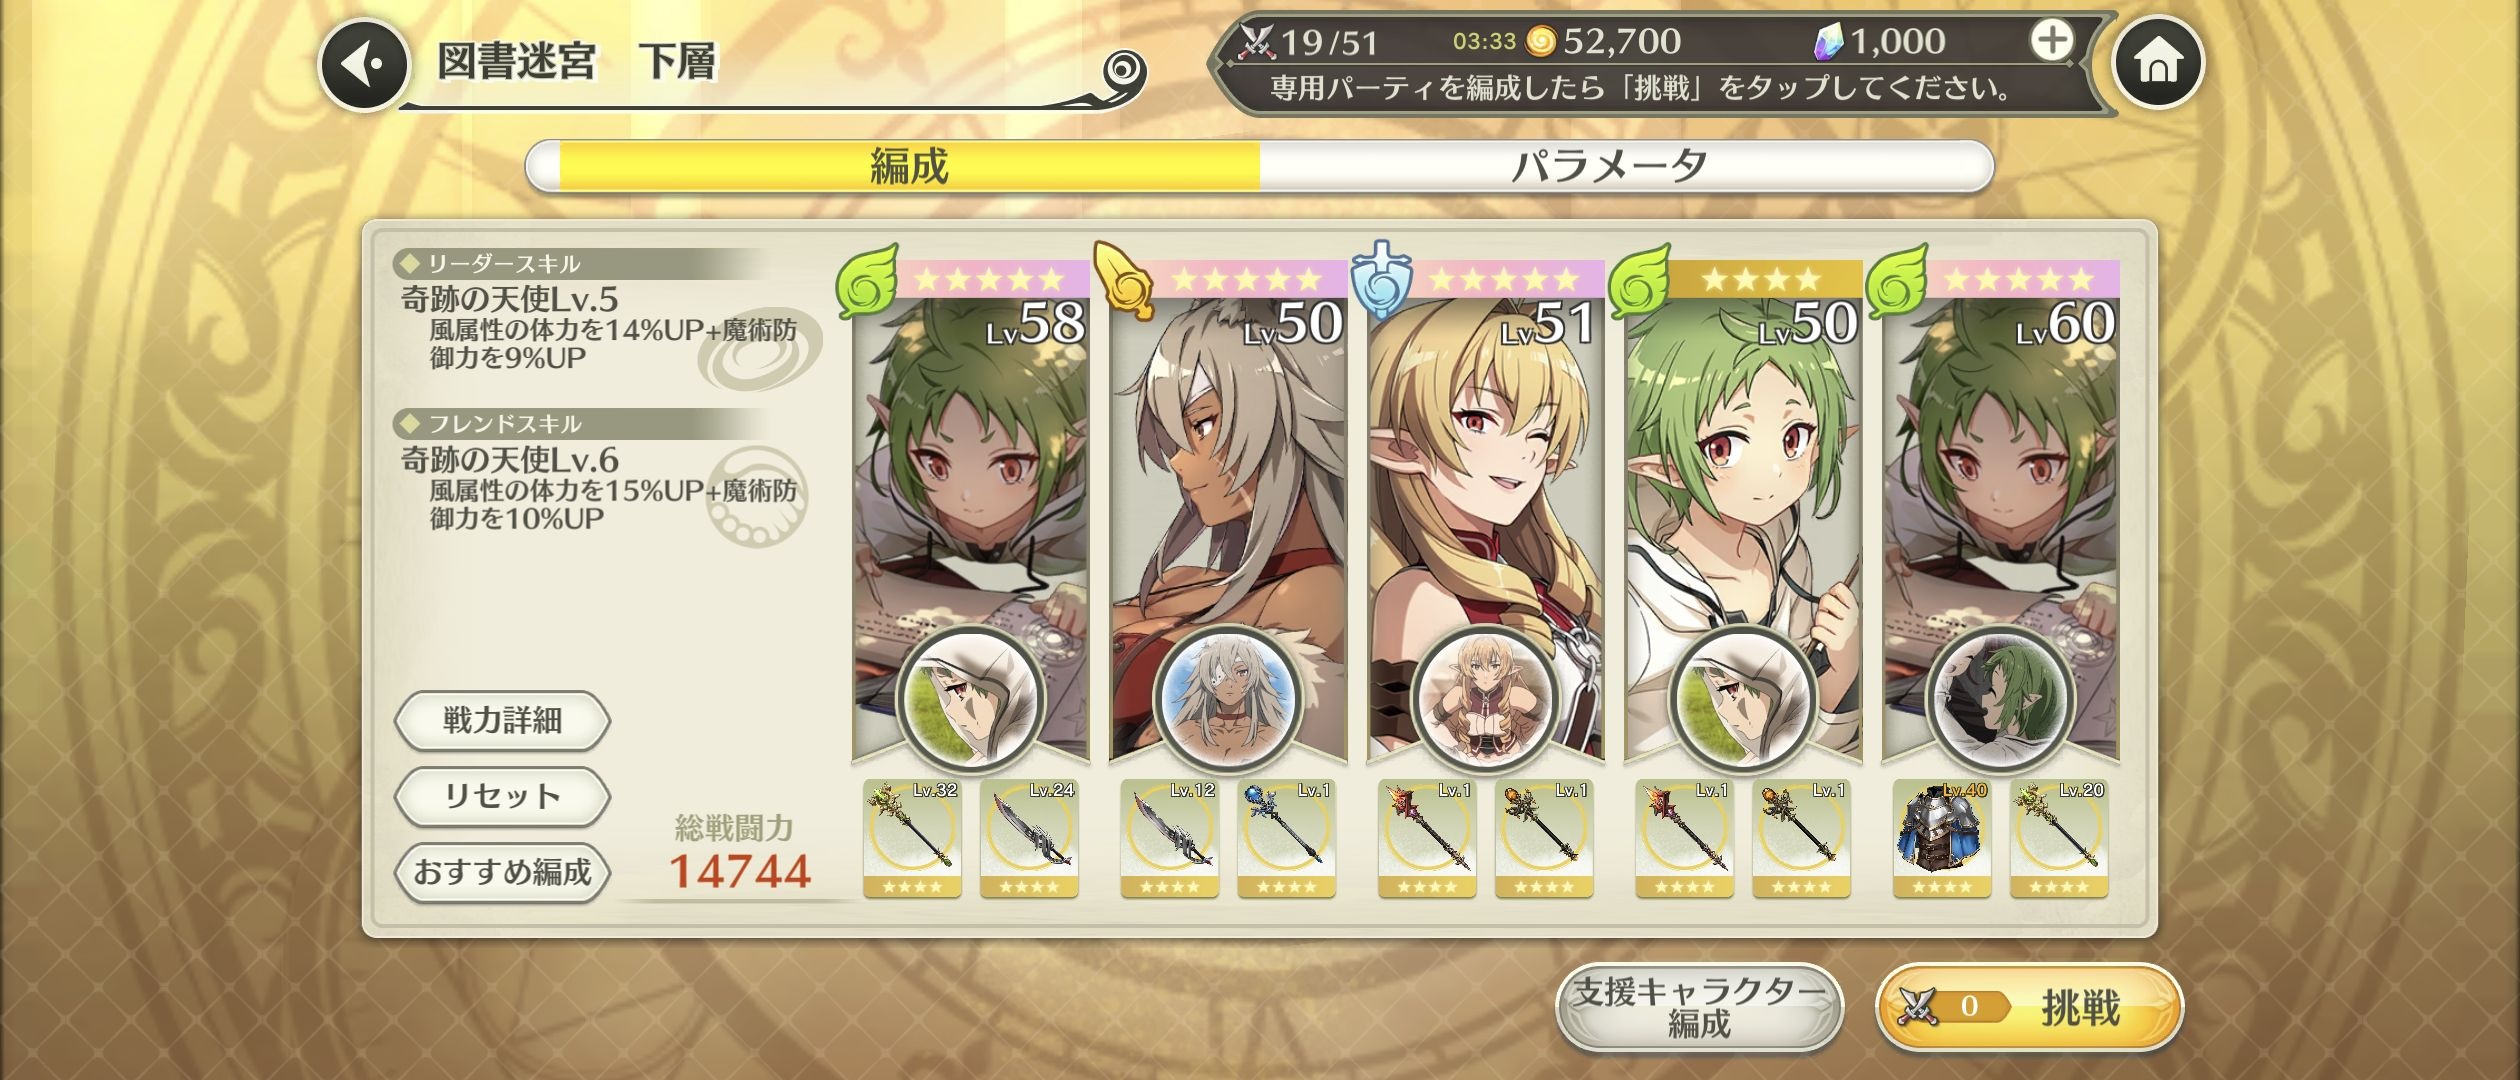Screen dimensions: 2520x1080
Task: Select the Lv.12 blade equipment icon
Action: point(1169,838)
